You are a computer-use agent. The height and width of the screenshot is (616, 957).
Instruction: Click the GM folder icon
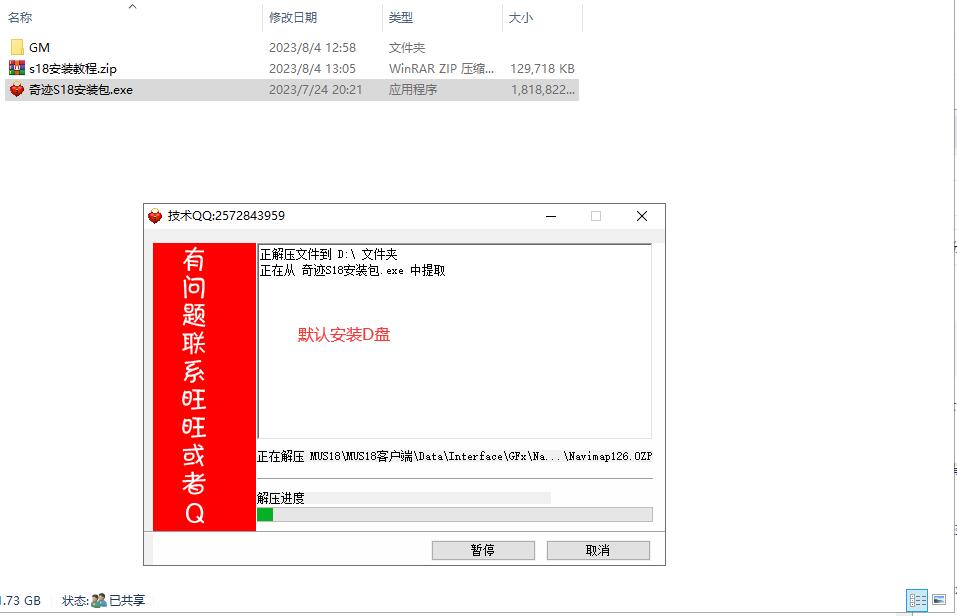coord(17,47)
